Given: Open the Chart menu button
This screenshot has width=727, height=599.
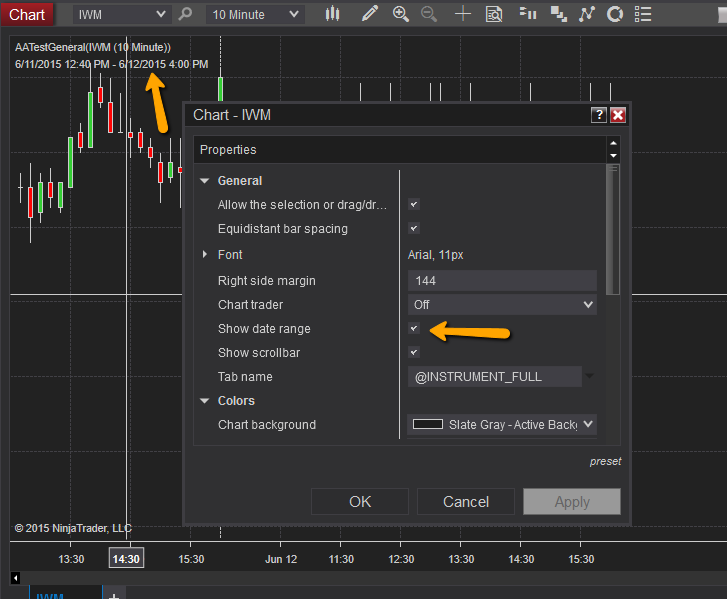Looking at the screenshot, I should pos(27,14).
